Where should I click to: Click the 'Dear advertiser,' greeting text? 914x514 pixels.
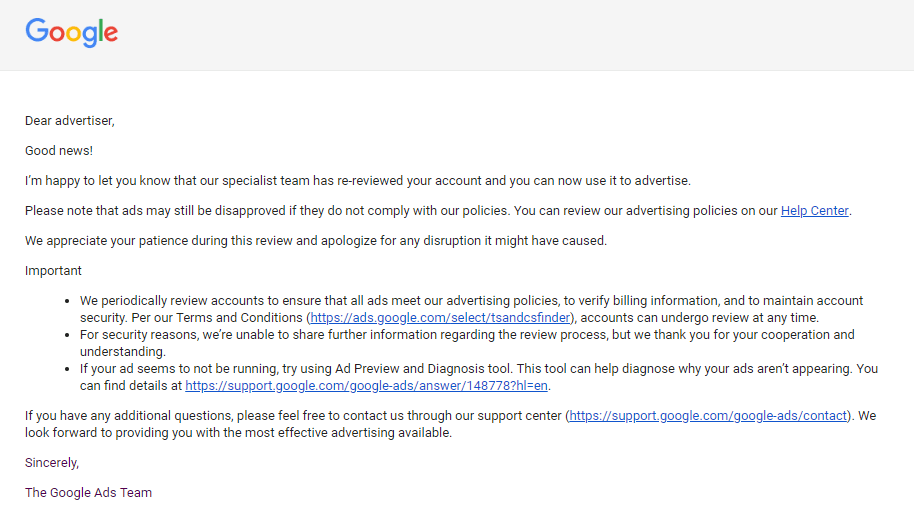pos(70,121)
